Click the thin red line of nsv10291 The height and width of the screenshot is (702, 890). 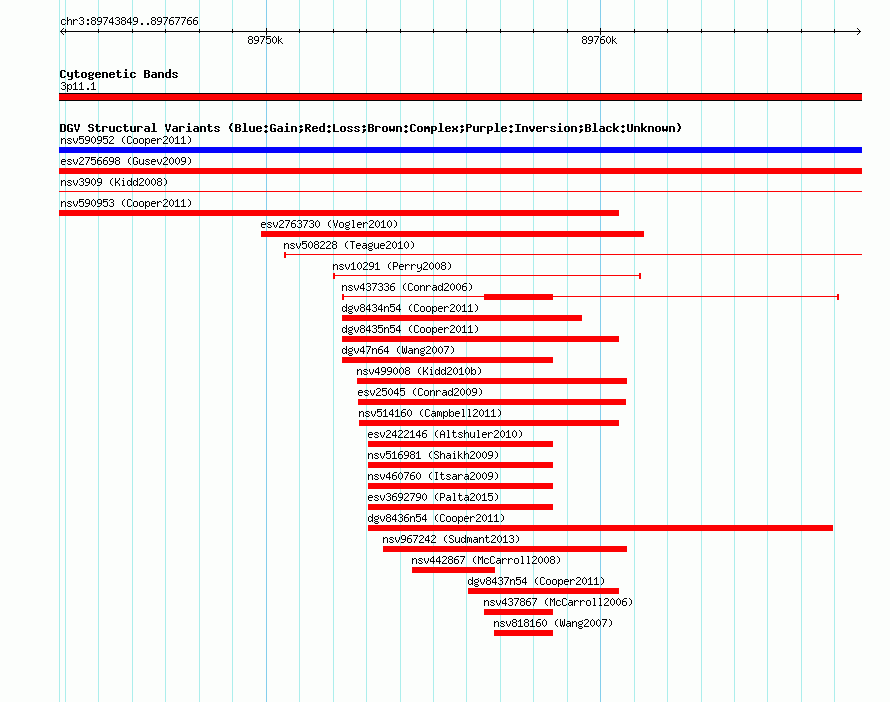[487, 276]
